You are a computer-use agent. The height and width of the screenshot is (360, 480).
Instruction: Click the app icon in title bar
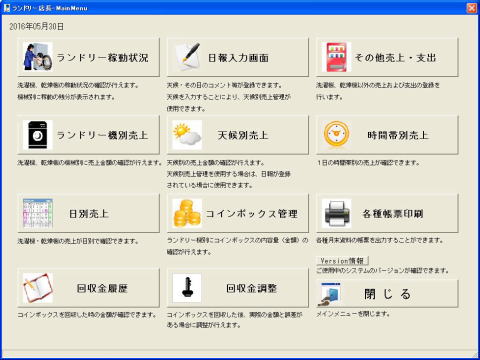click(6, 7)
